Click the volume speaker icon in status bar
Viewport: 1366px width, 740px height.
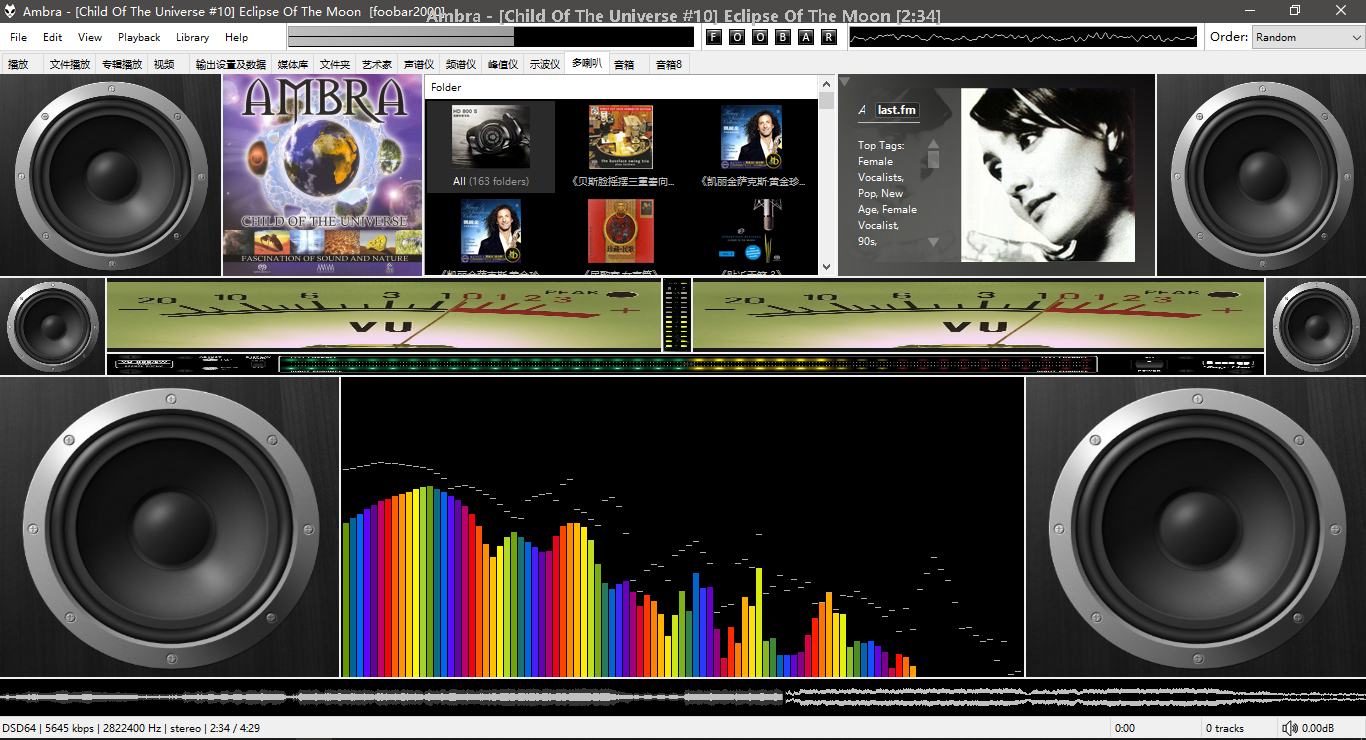pyautogui.click(x=1290, y=728)
